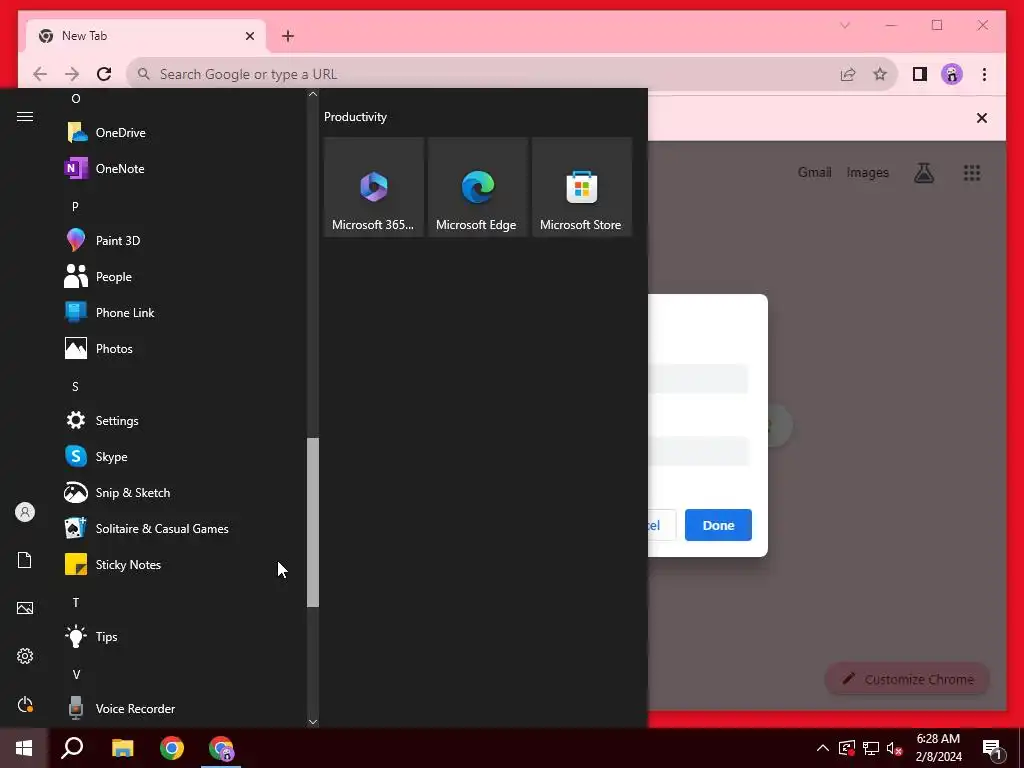Open a new Chrome tab with plus button
1024x768 pixels.
288,36
